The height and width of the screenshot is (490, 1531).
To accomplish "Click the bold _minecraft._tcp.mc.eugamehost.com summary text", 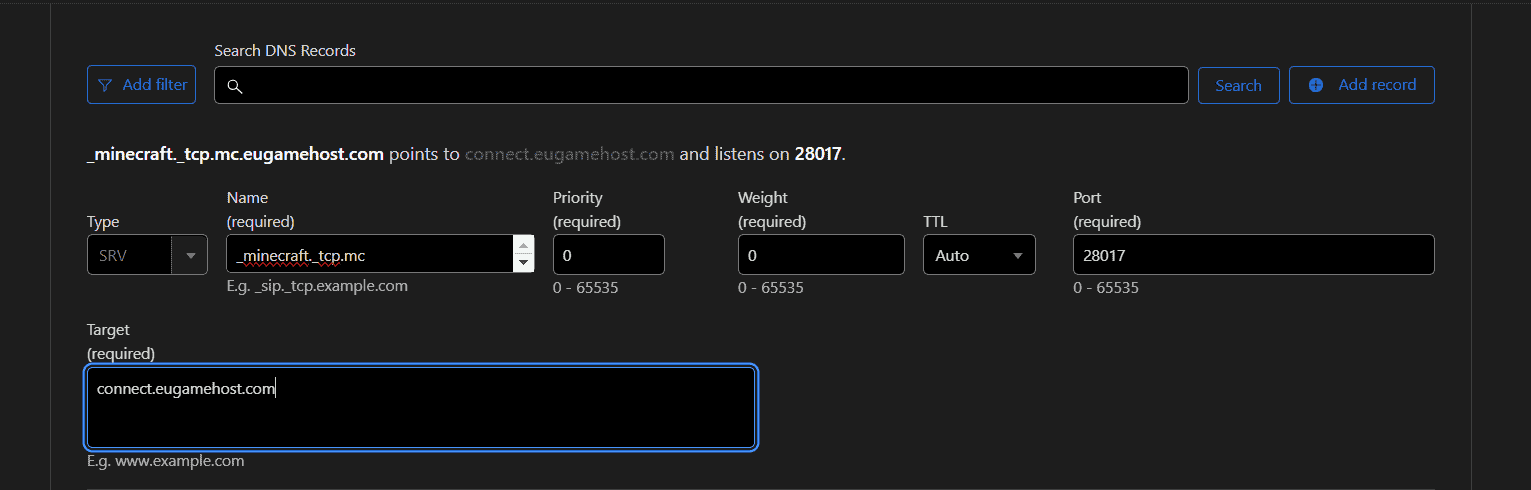I will pyautogui.click(x=236, y=154).
